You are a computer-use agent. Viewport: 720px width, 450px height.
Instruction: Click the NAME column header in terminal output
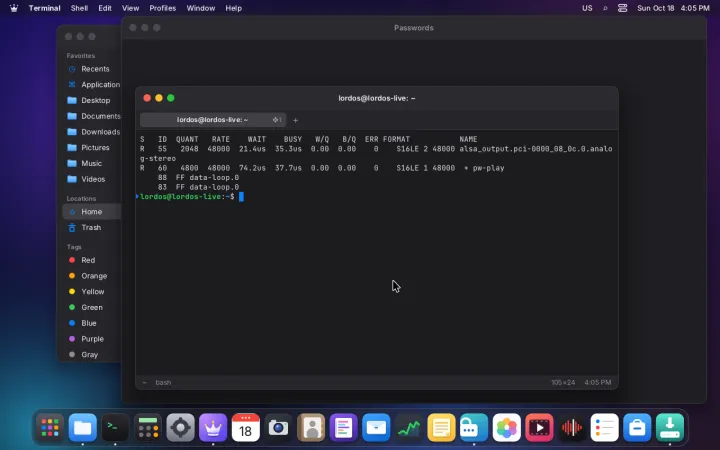[x=468, y=139]
